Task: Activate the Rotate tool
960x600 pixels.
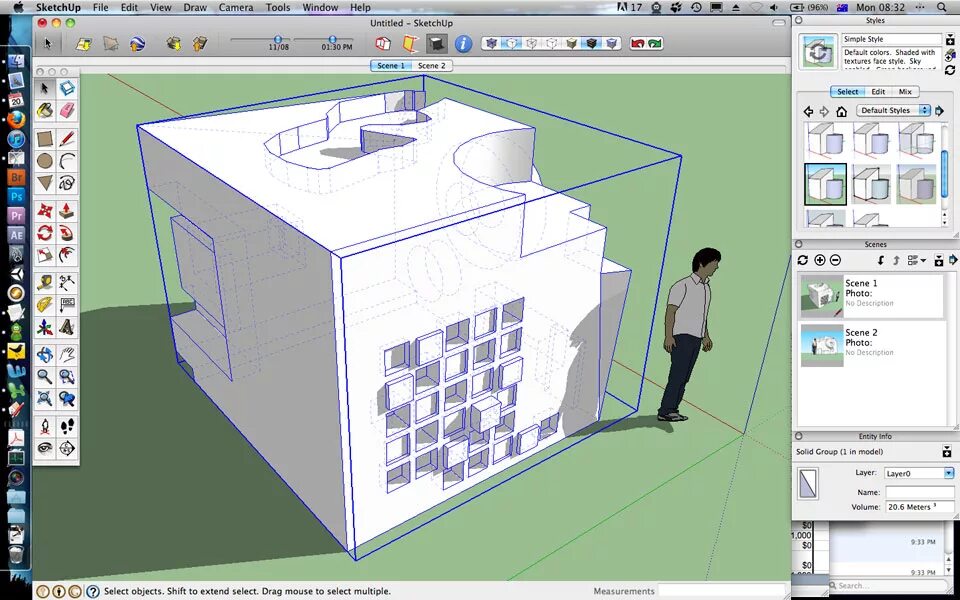Action: click(45, 233)
